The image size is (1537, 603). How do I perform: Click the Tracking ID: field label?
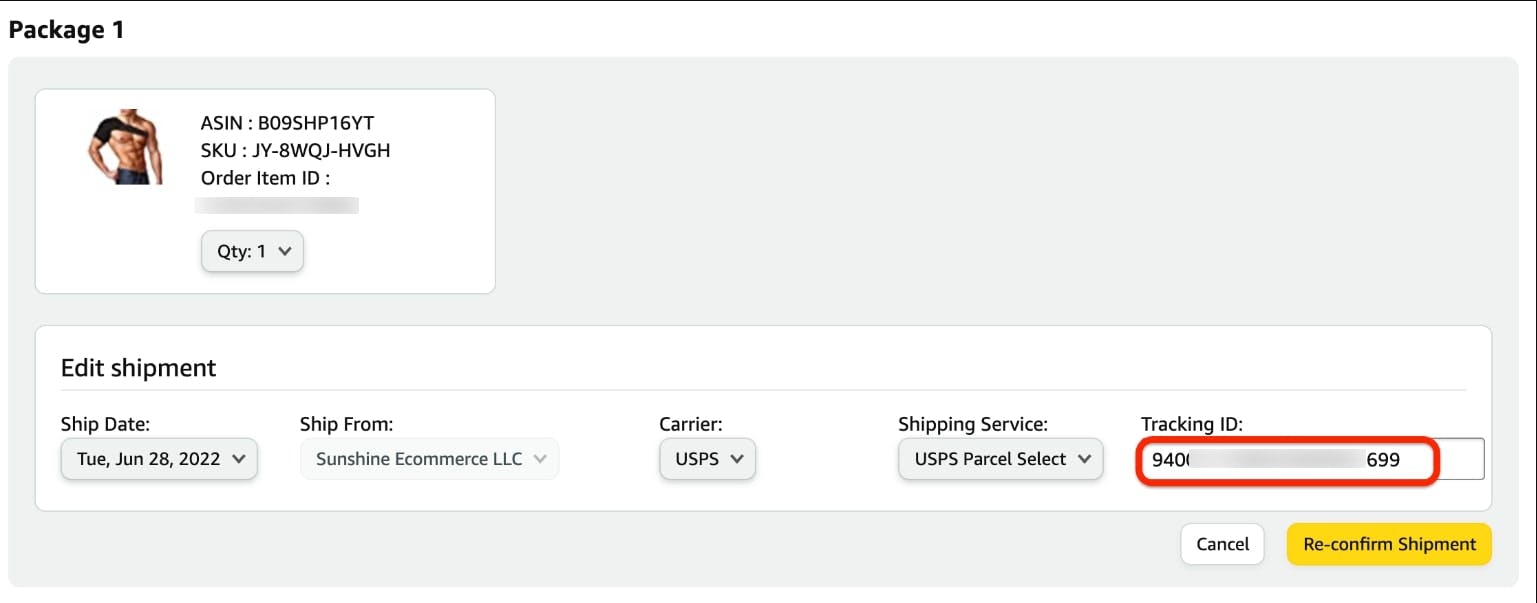[1192, 424]
